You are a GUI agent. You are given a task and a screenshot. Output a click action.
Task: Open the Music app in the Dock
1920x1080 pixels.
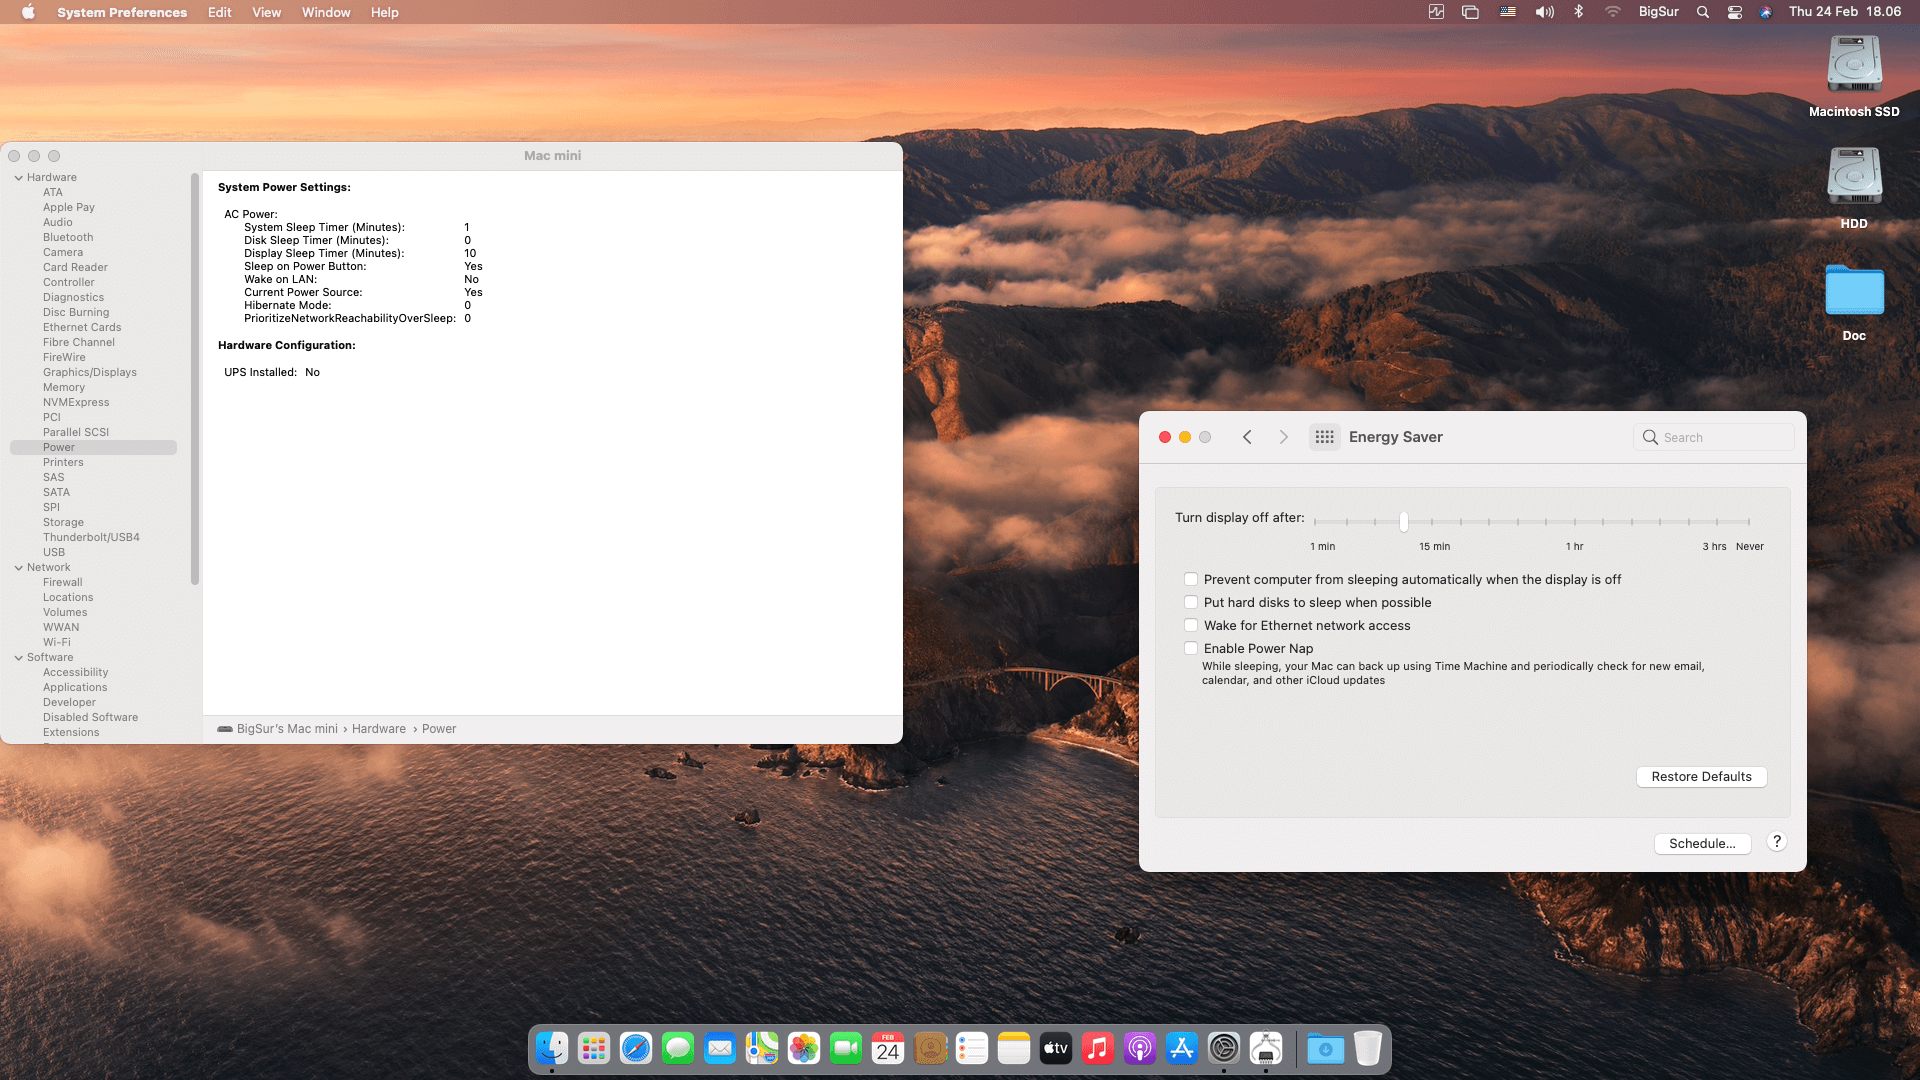pyautogui.click(x=1097, y=1048)
